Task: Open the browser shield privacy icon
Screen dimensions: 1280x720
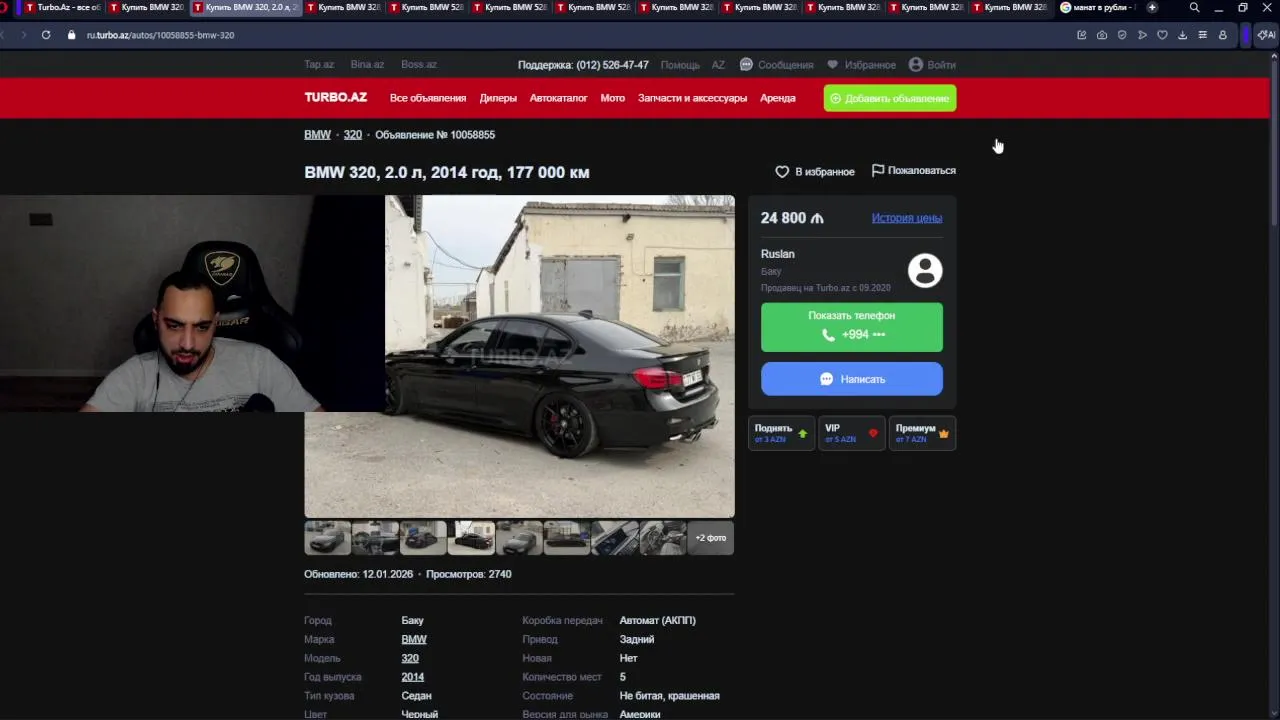Action: pyautogui.click(x=1122, y=35)
